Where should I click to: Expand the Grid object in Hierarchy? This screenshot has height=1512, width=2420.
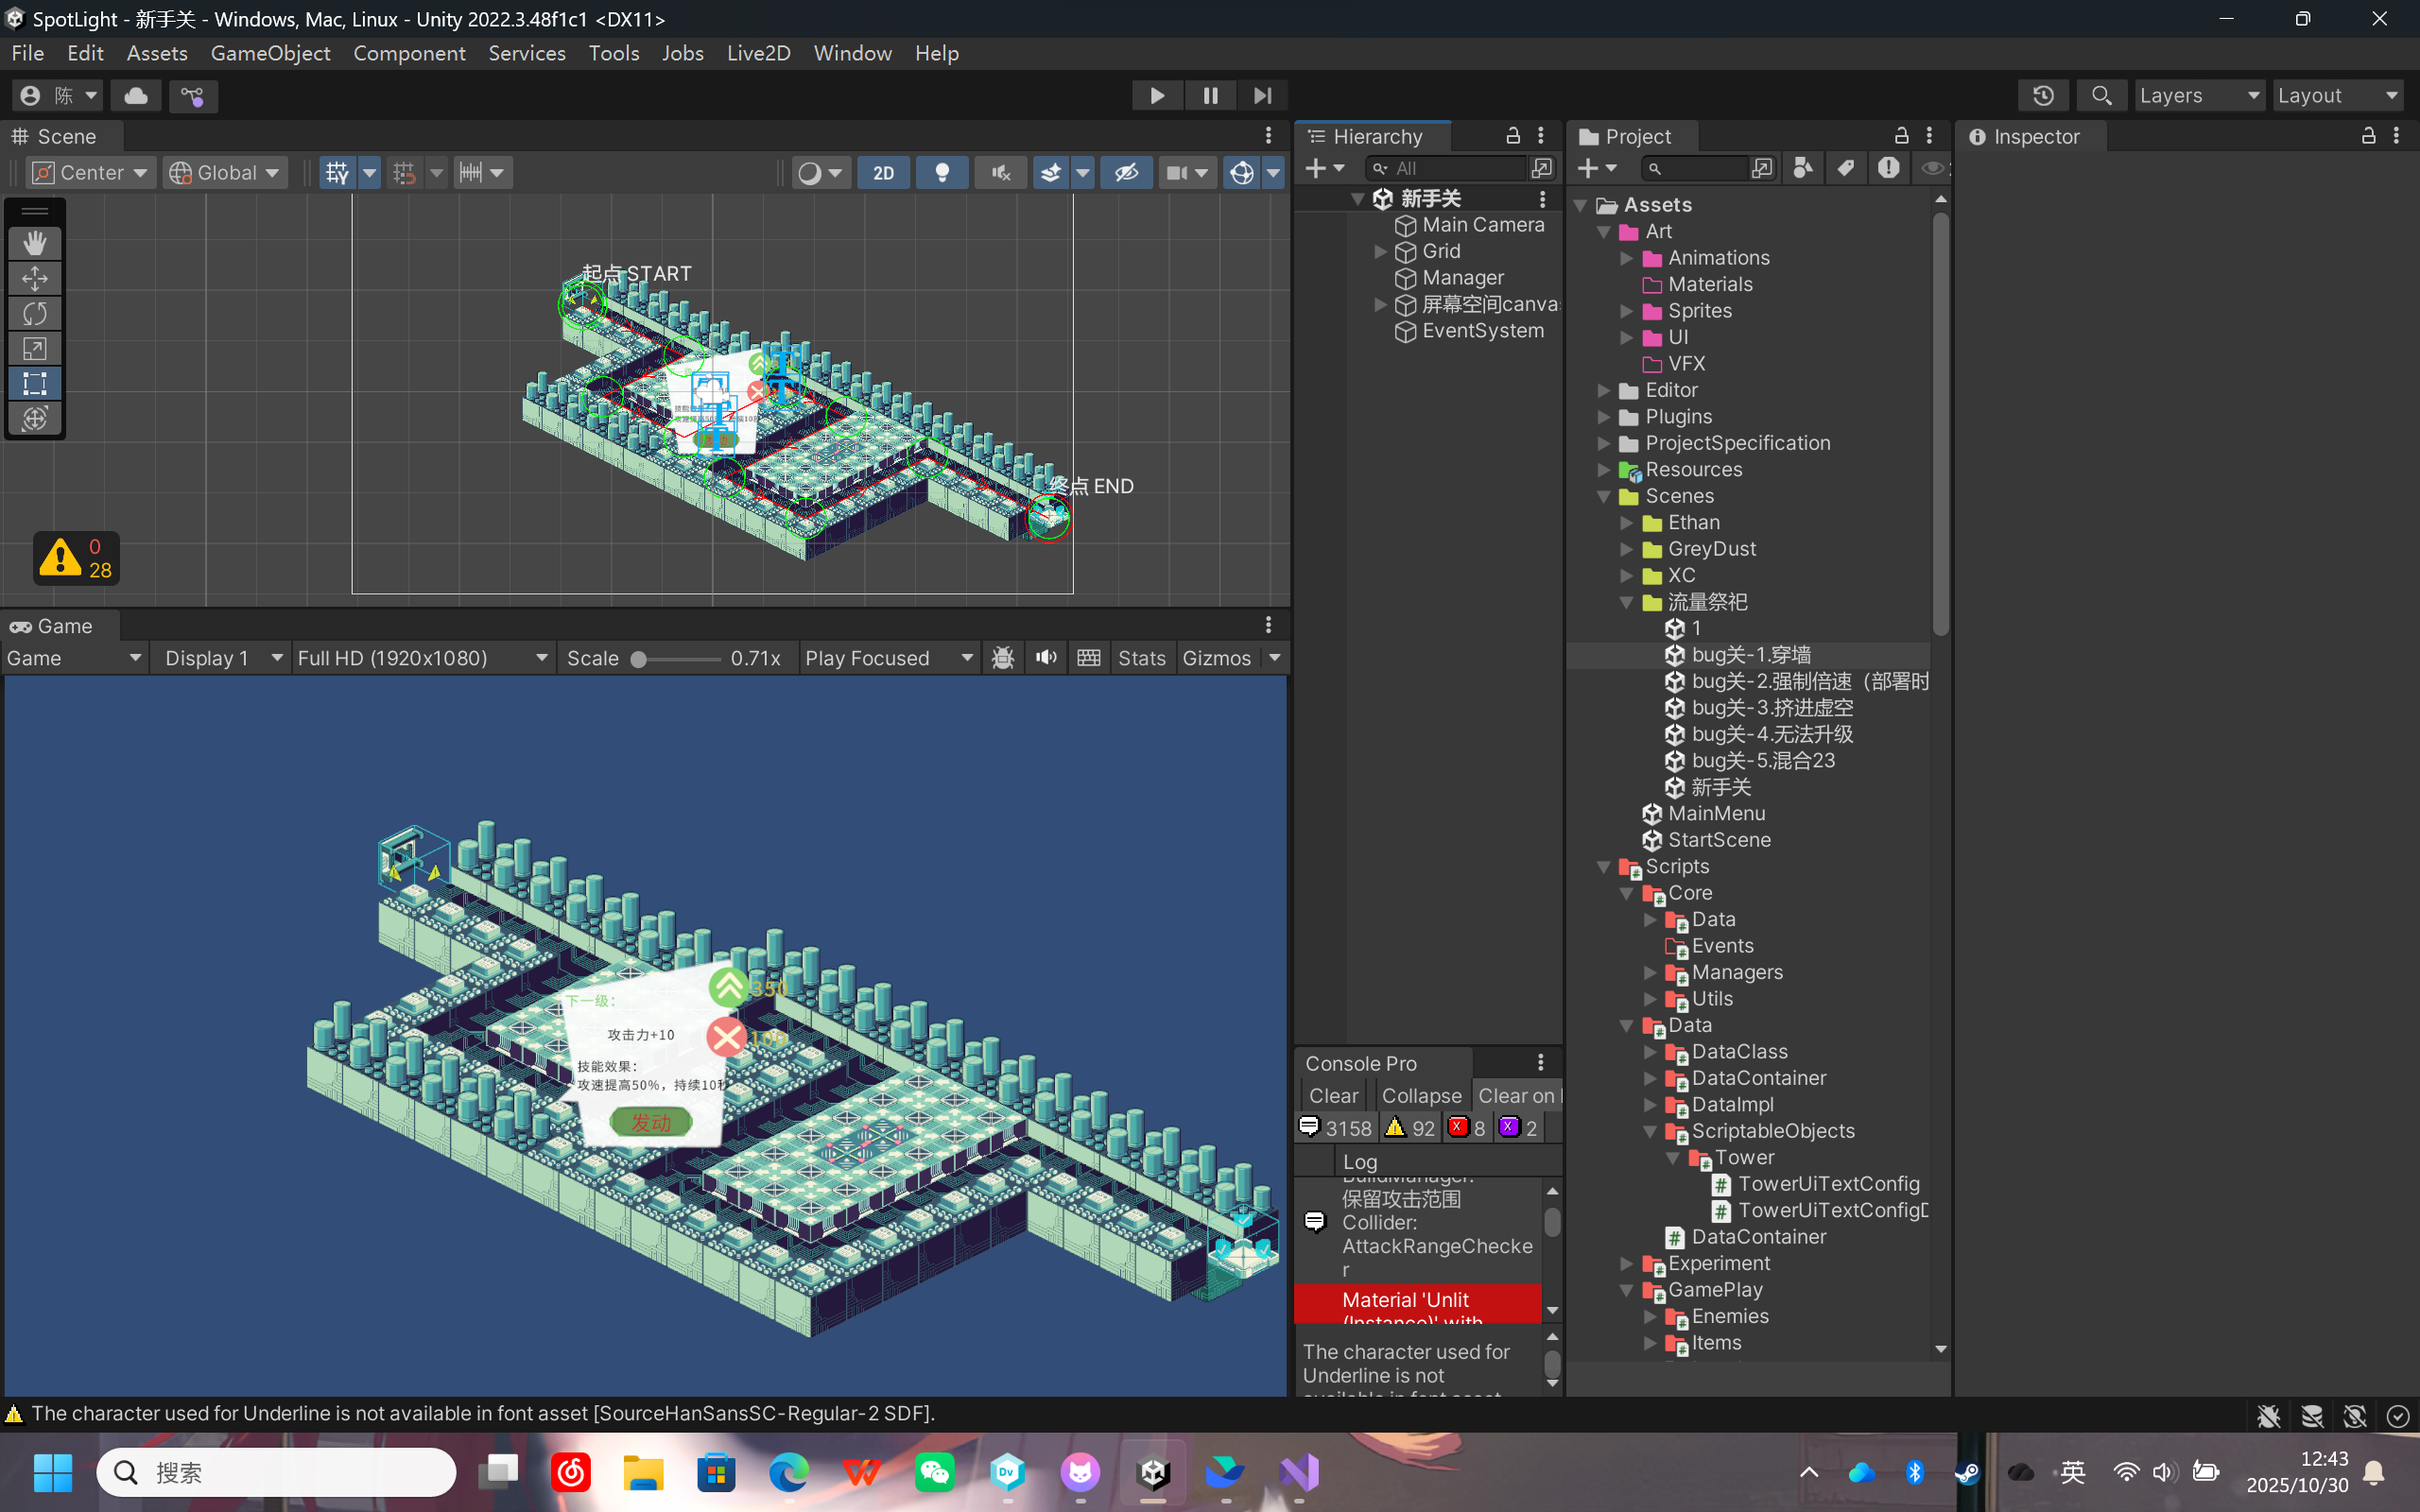click(x=1381, y=251)
